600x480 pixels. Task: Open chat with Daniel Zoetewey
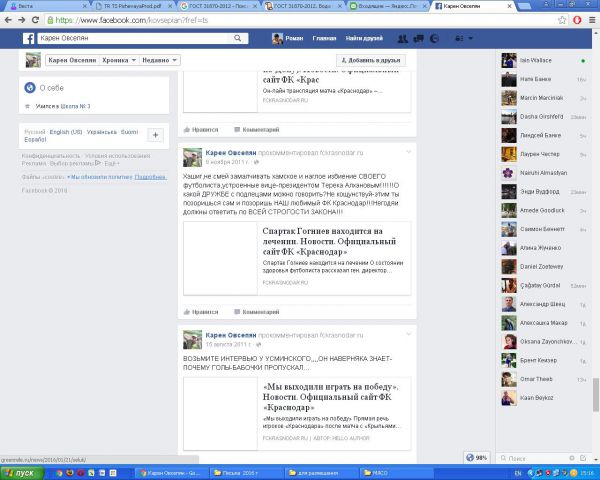pyautogui.click(x=544, y=267)
